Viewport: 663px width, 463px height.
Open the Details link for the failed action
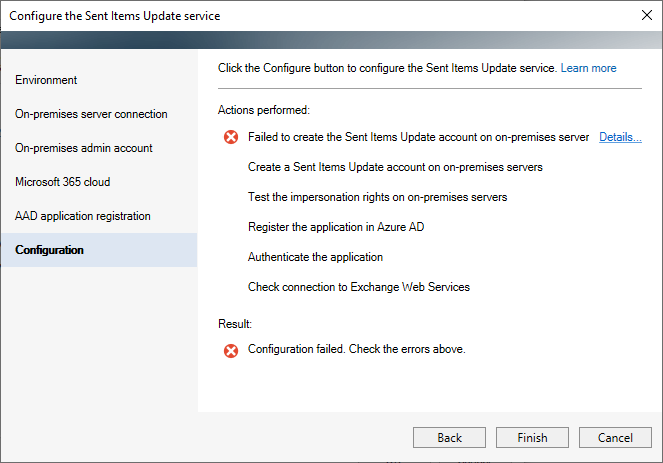click(620, 137)
